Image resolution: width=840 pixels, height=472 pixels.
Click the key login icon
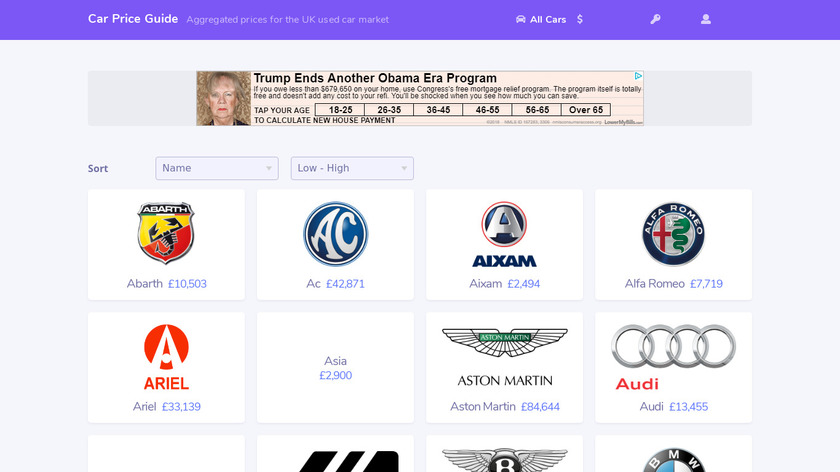(x=655, y=19)
